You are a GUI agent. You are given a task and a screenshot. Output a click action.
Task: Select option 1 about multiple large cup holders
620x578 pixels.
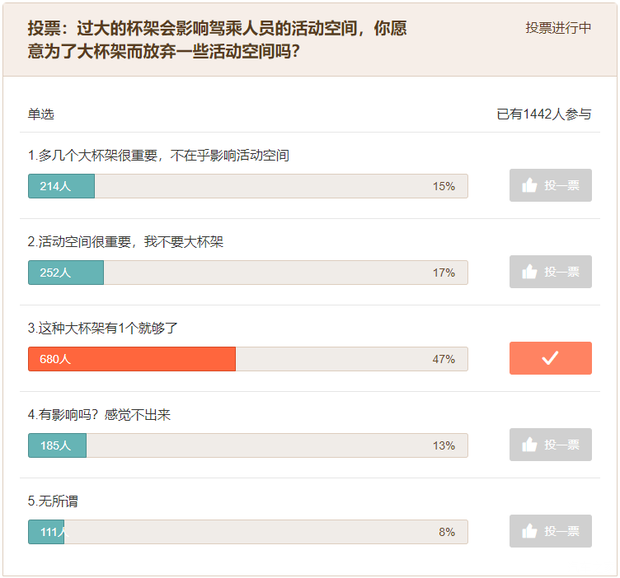coord(158,155)
